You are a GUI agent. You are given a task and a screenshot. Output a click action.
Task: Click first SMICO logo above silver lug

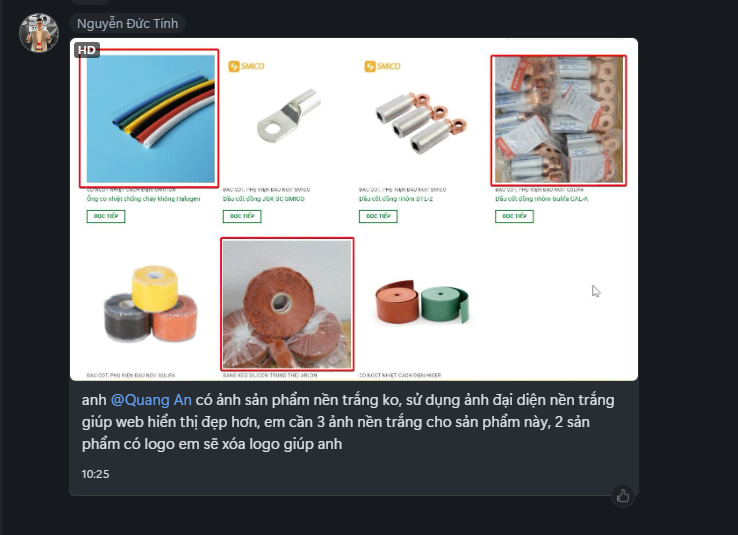[246, 66]
